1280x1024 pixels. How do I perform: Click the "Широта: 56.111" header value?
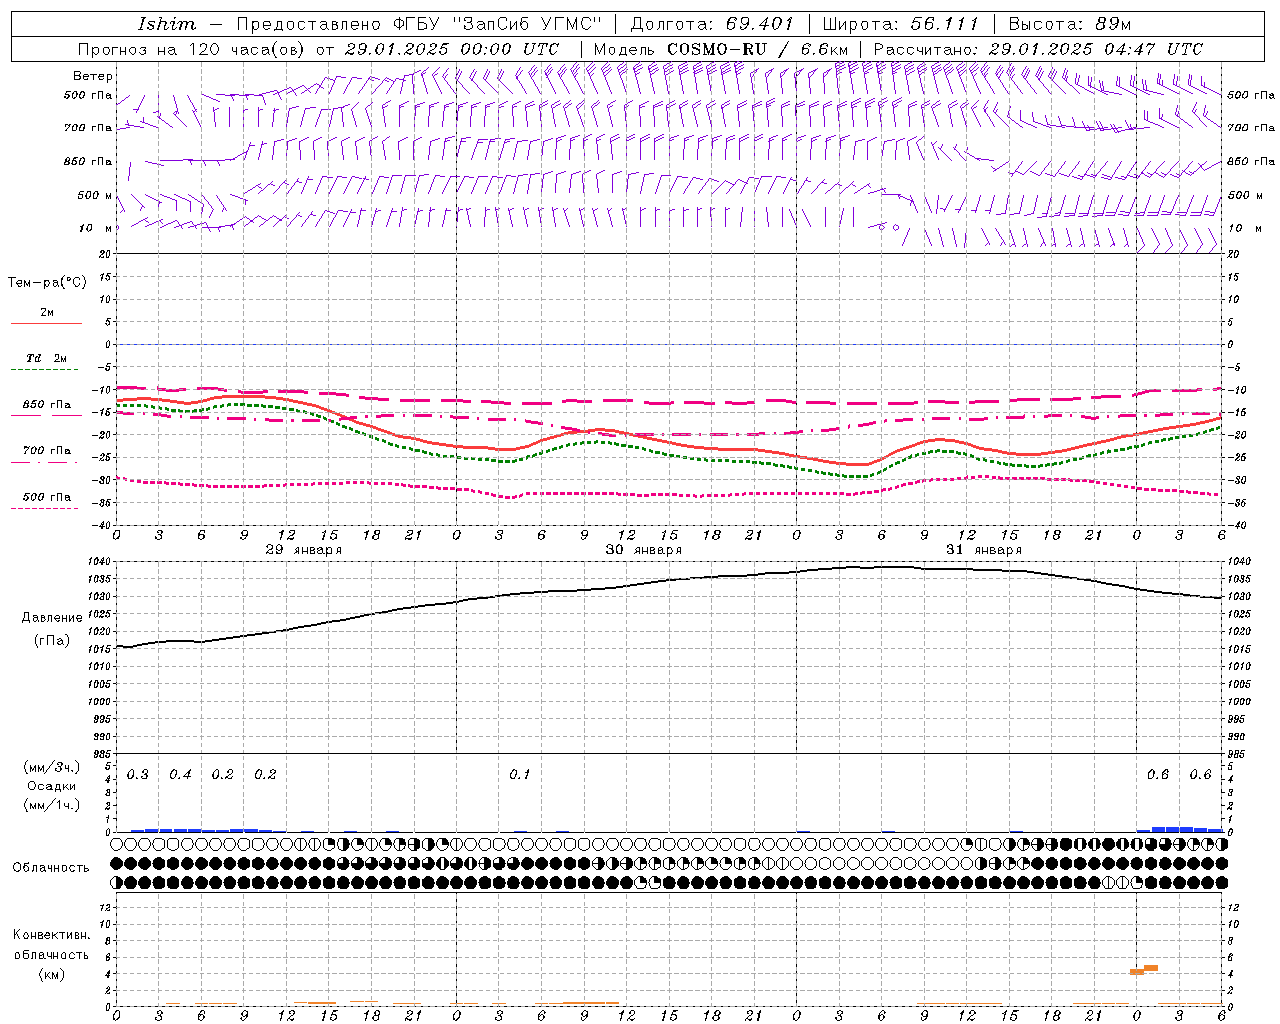pyautogui.click(x=899, y=24)
